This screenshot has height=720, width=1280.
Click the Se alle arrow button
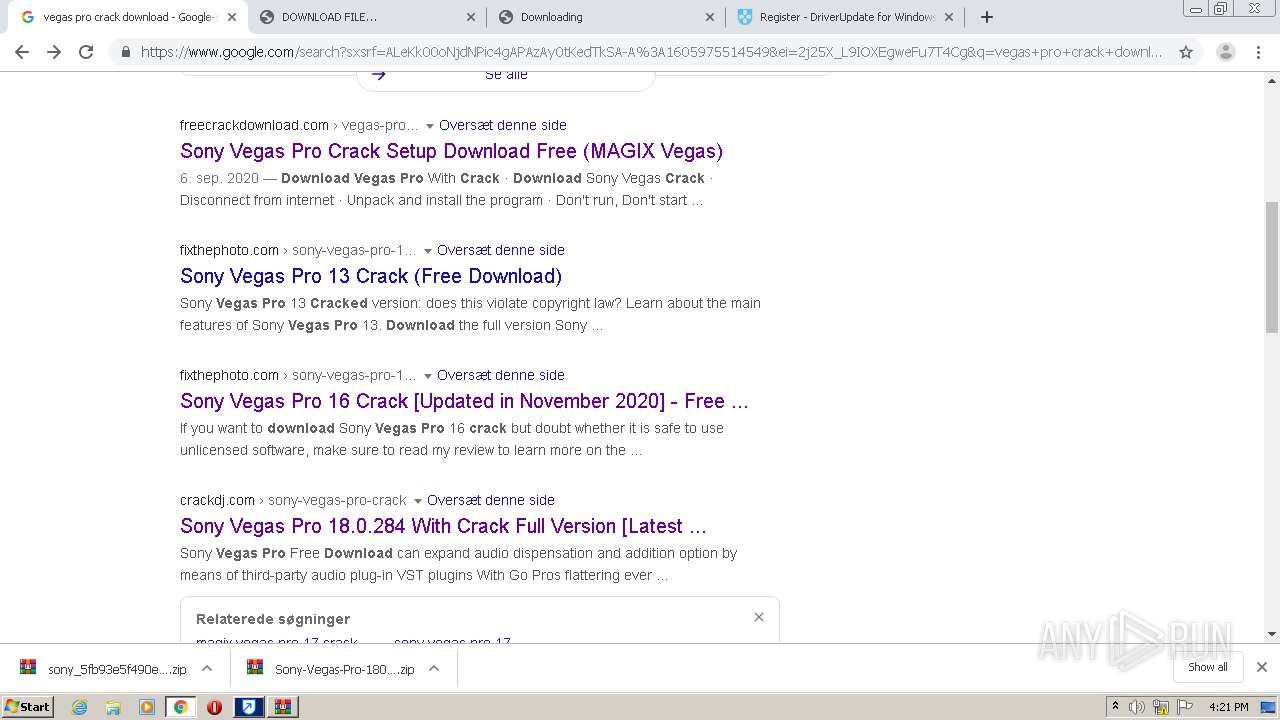(x=506, y=76)
